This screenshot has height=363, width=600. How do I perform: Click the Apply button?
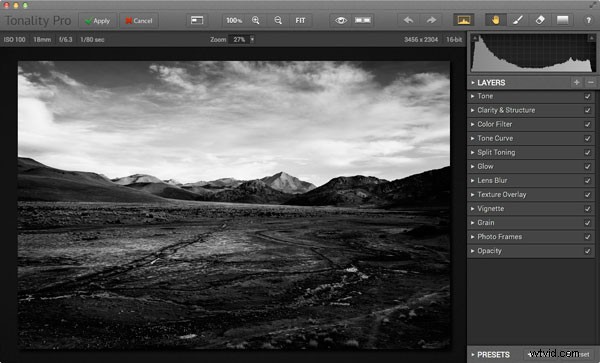click(98, 21)
